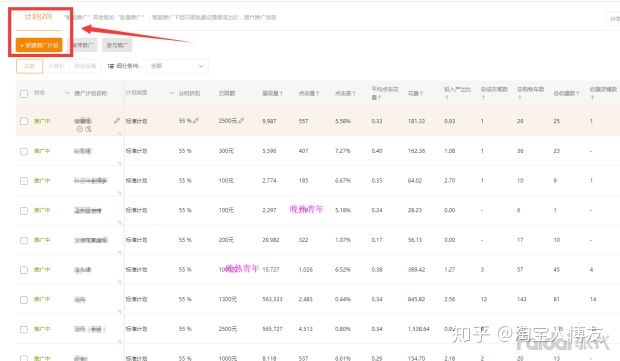This screenshot has width=620, height=361.
Task: Click the 推广计划名称 column header
Action: (91, 93)
